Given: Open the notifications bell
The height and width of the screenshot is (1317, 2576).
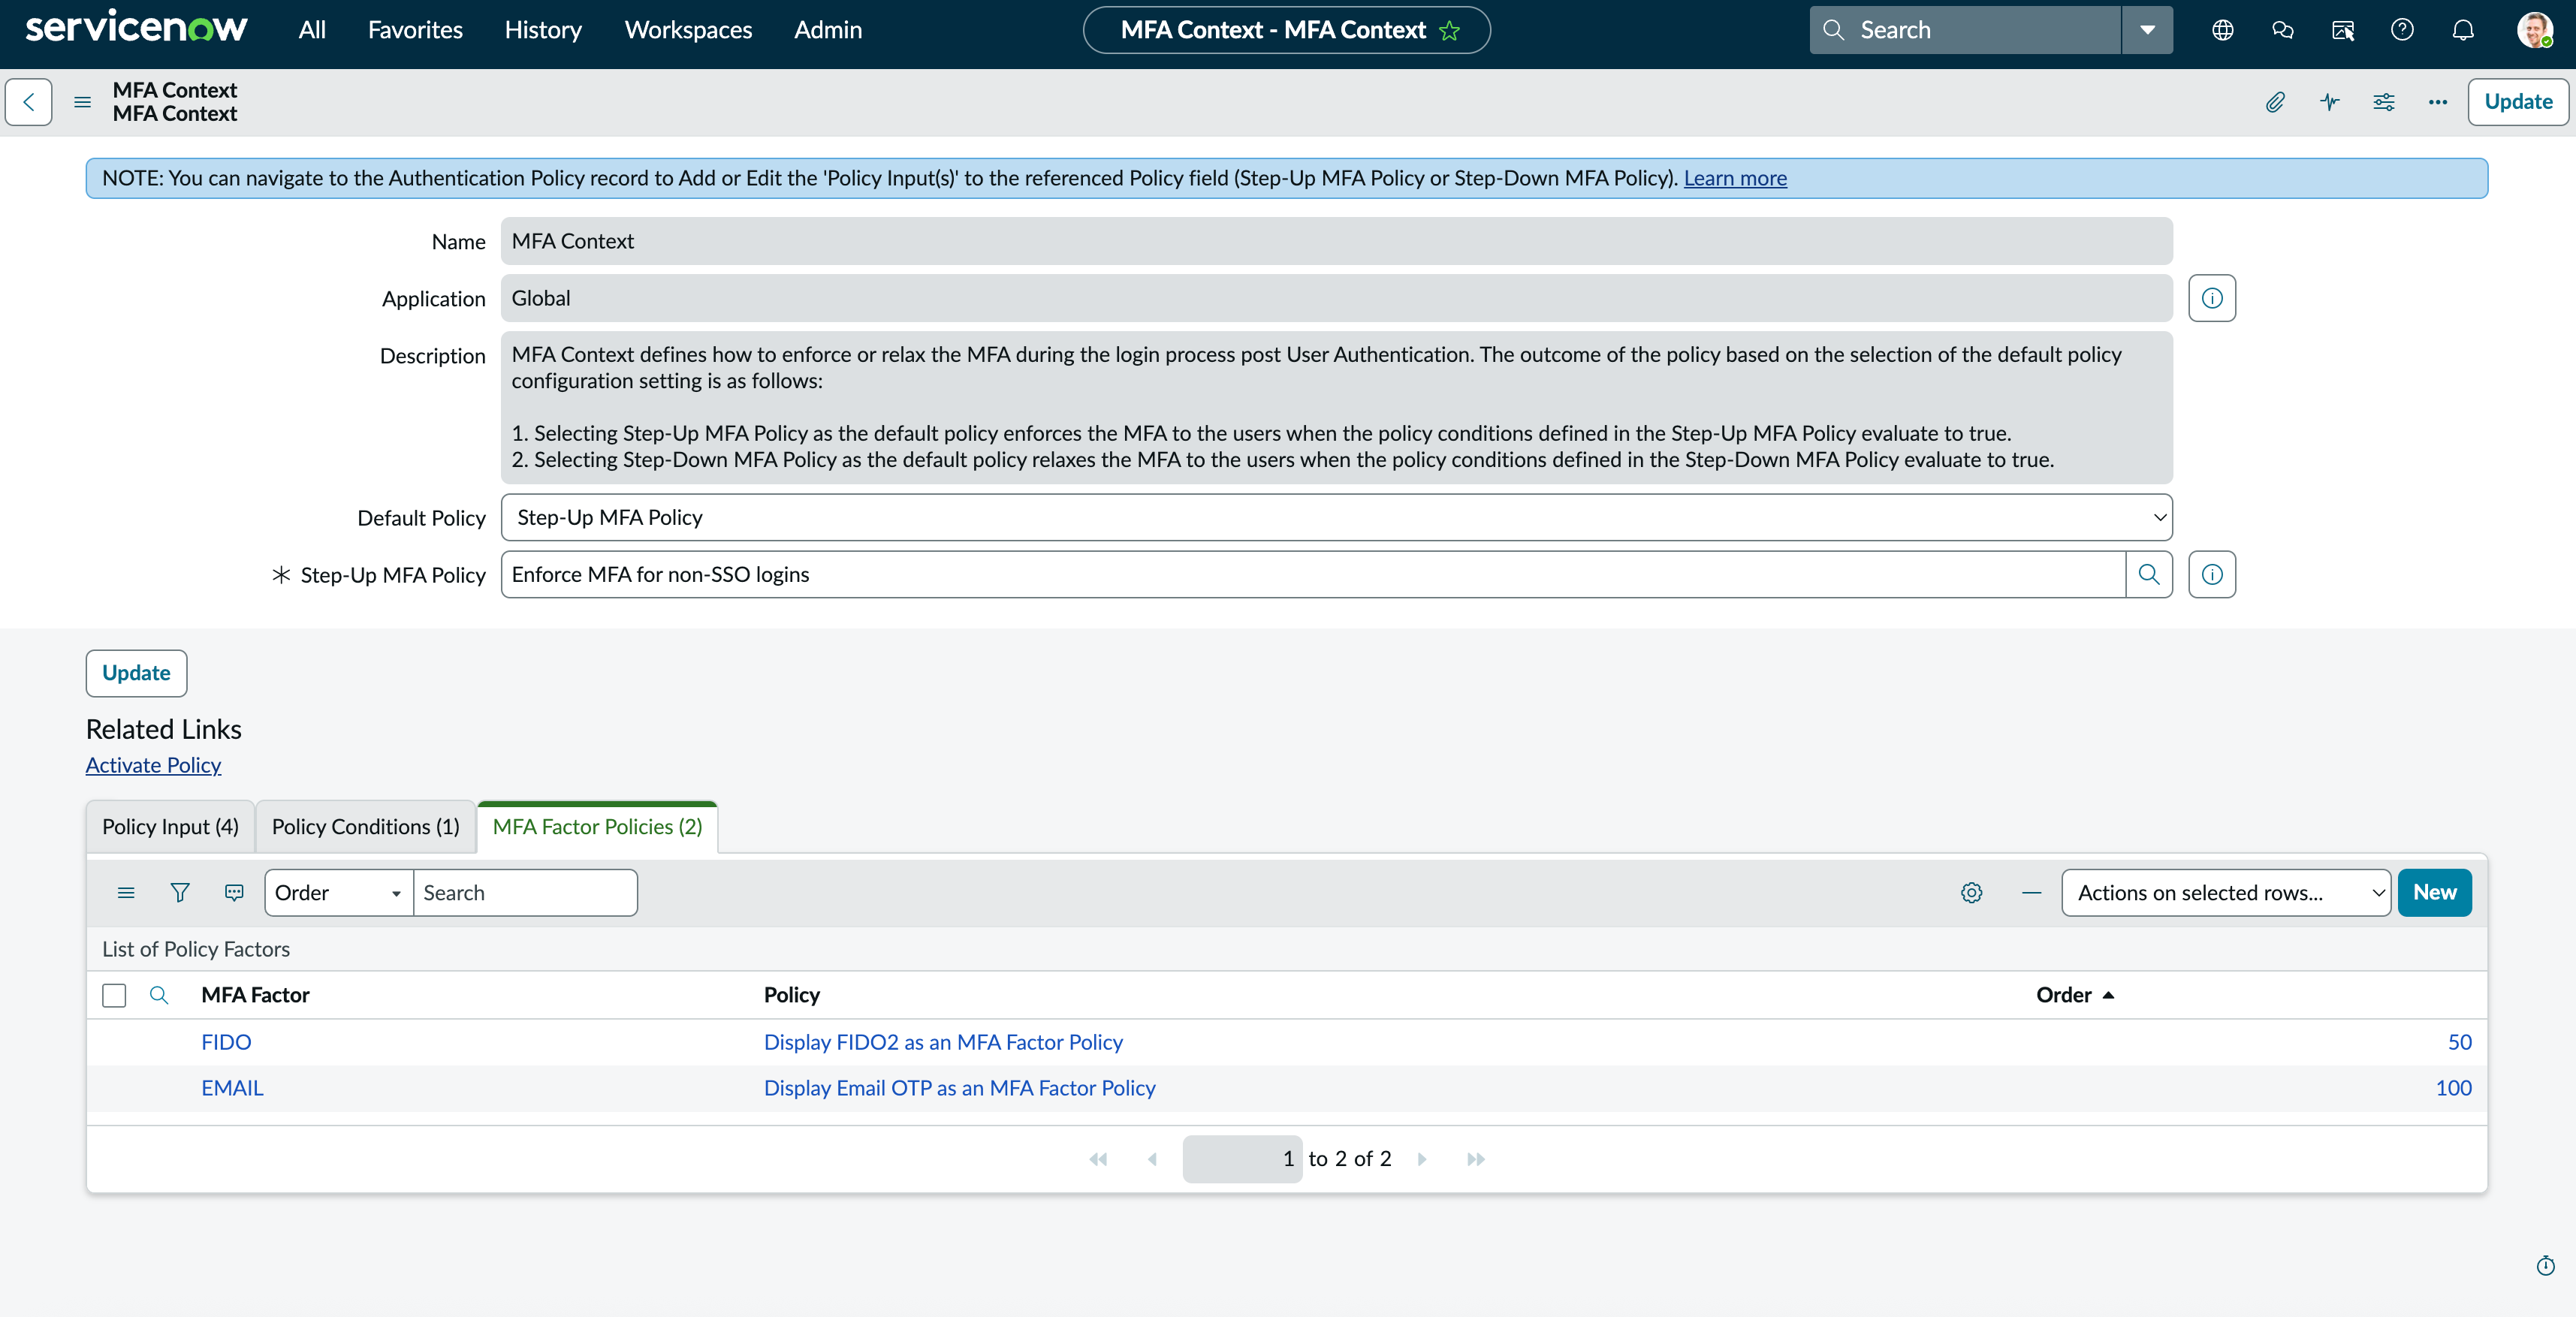Looking at the screenshot, I should coord(2463,30).
